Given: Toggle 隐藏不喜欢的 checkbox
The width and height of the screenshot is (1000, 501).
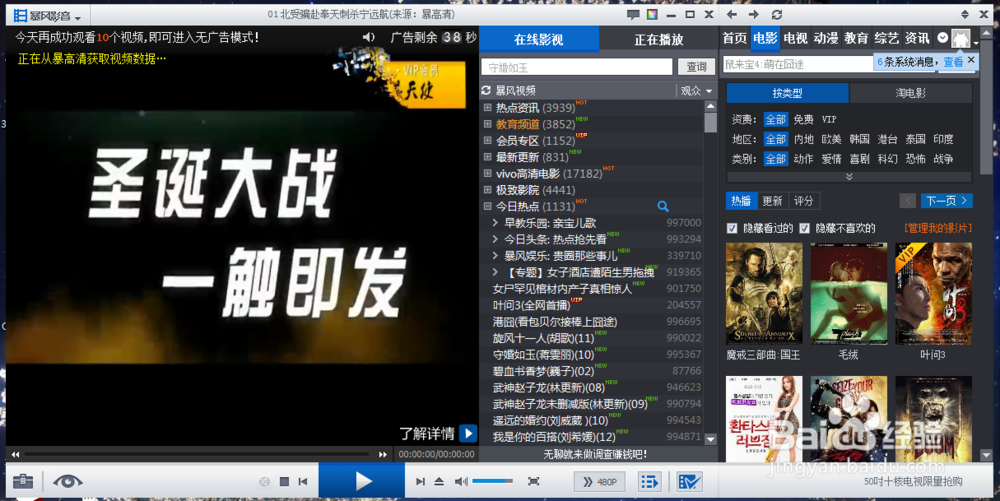Looking at the screenshot, I should 805,228.
